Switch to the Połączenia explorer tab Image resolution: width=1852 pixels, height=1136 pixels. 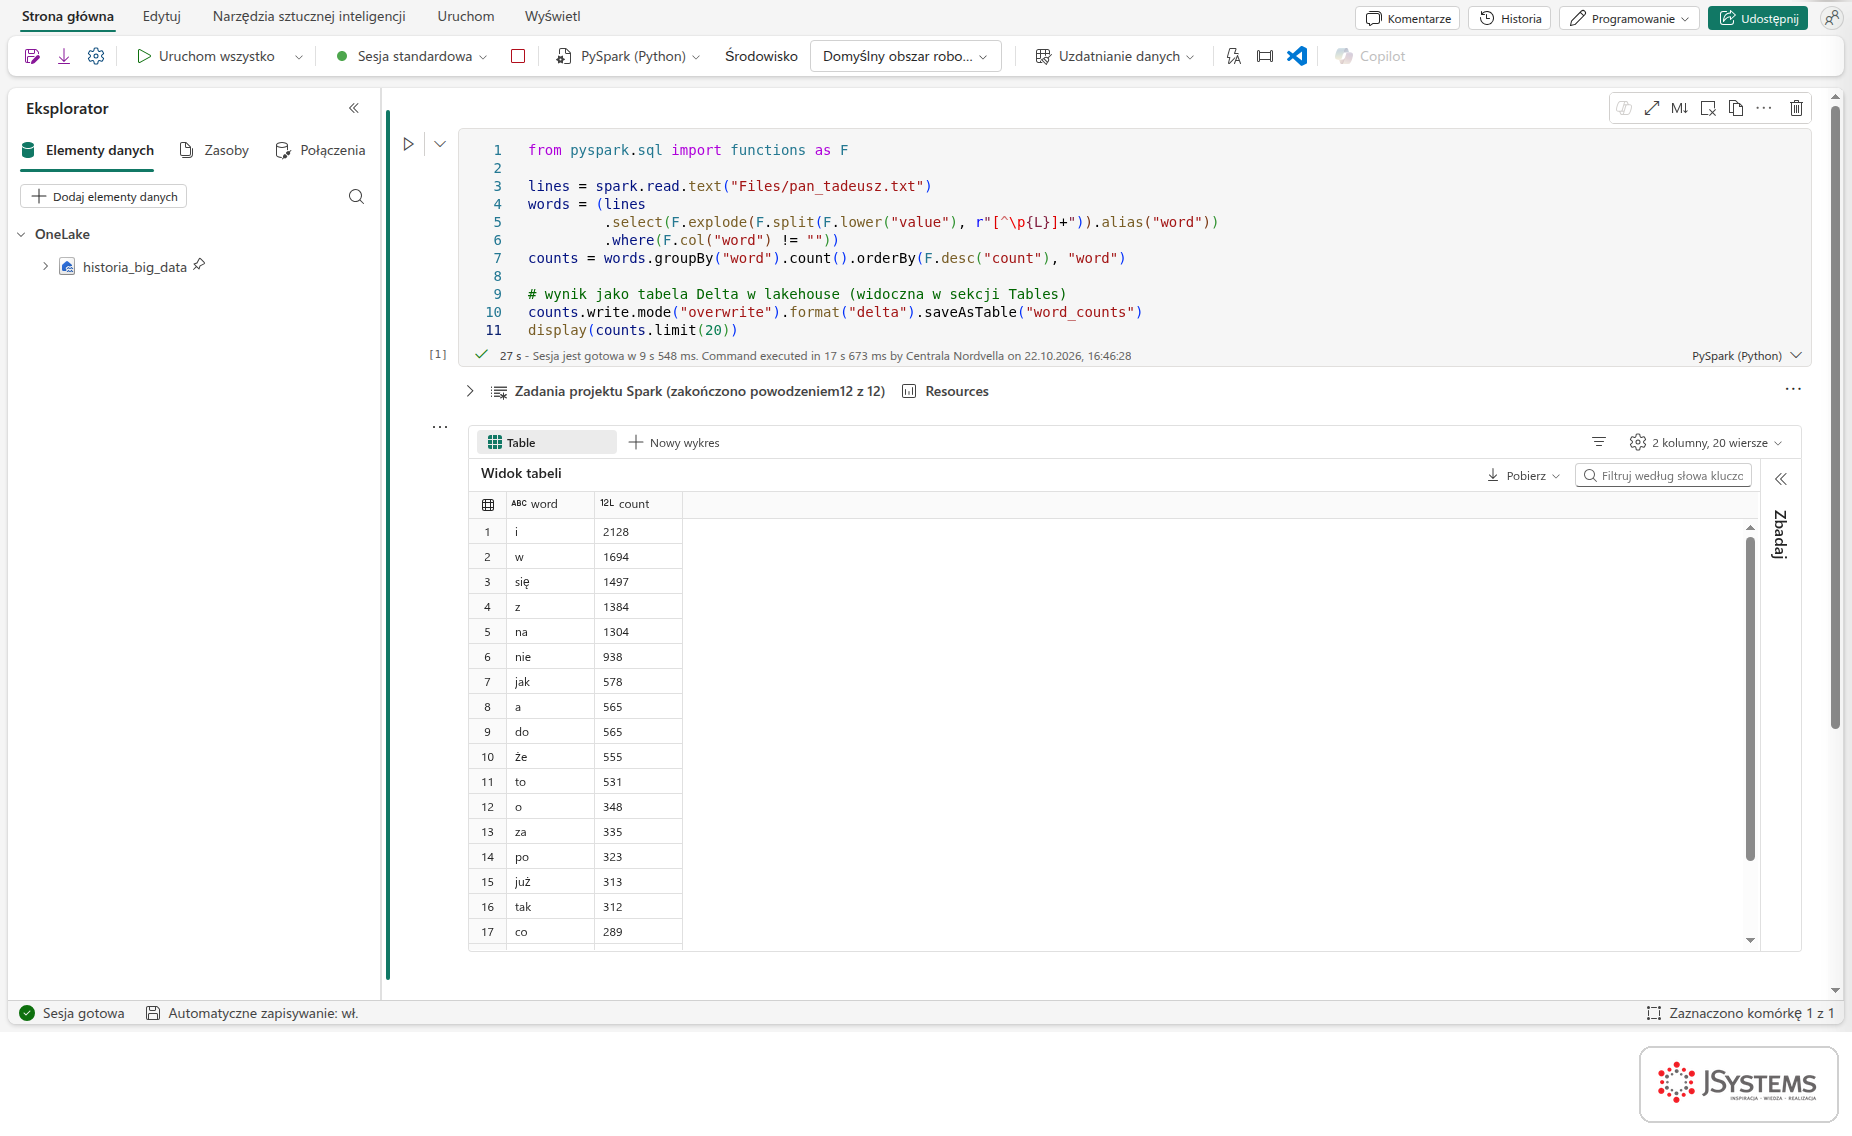[x=320, y=150]
